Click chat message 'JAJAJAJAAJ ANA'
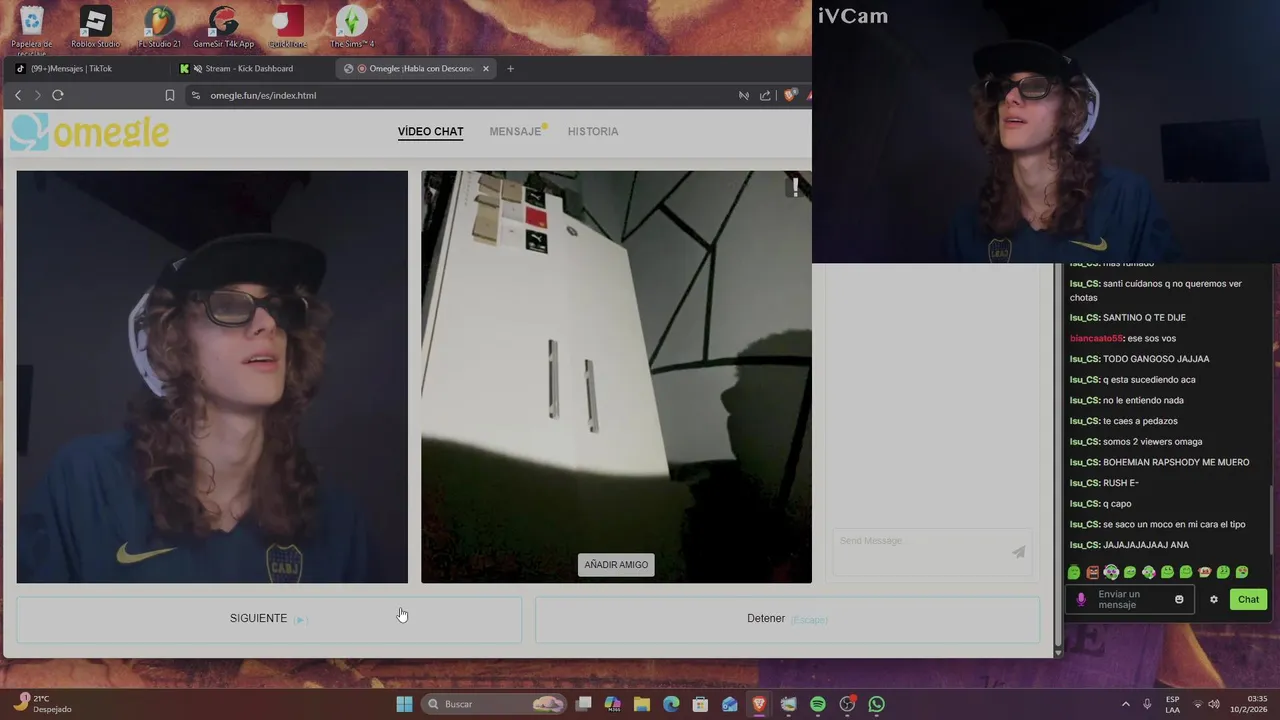This screenshot has width=1280, height=720. (x=1146, y=545)
